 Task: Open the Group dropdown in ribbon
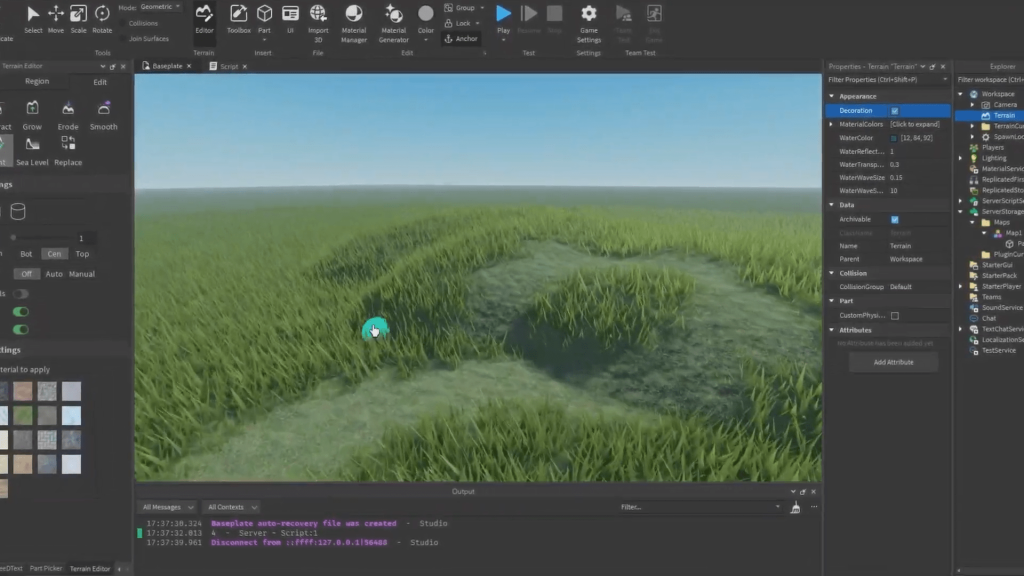tap(464, 8)
